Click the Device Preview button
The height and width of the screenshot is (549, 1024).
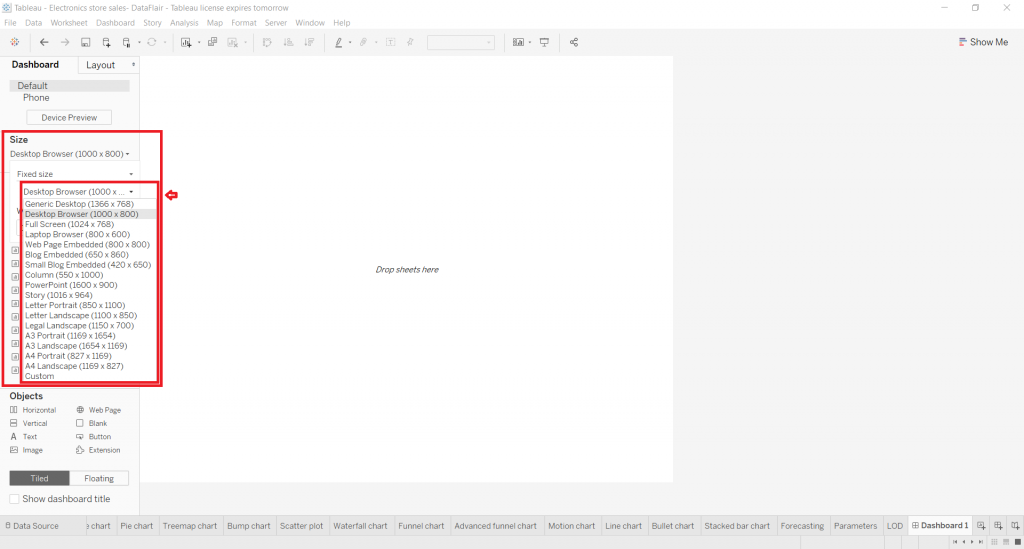click(x=69, y=118)
